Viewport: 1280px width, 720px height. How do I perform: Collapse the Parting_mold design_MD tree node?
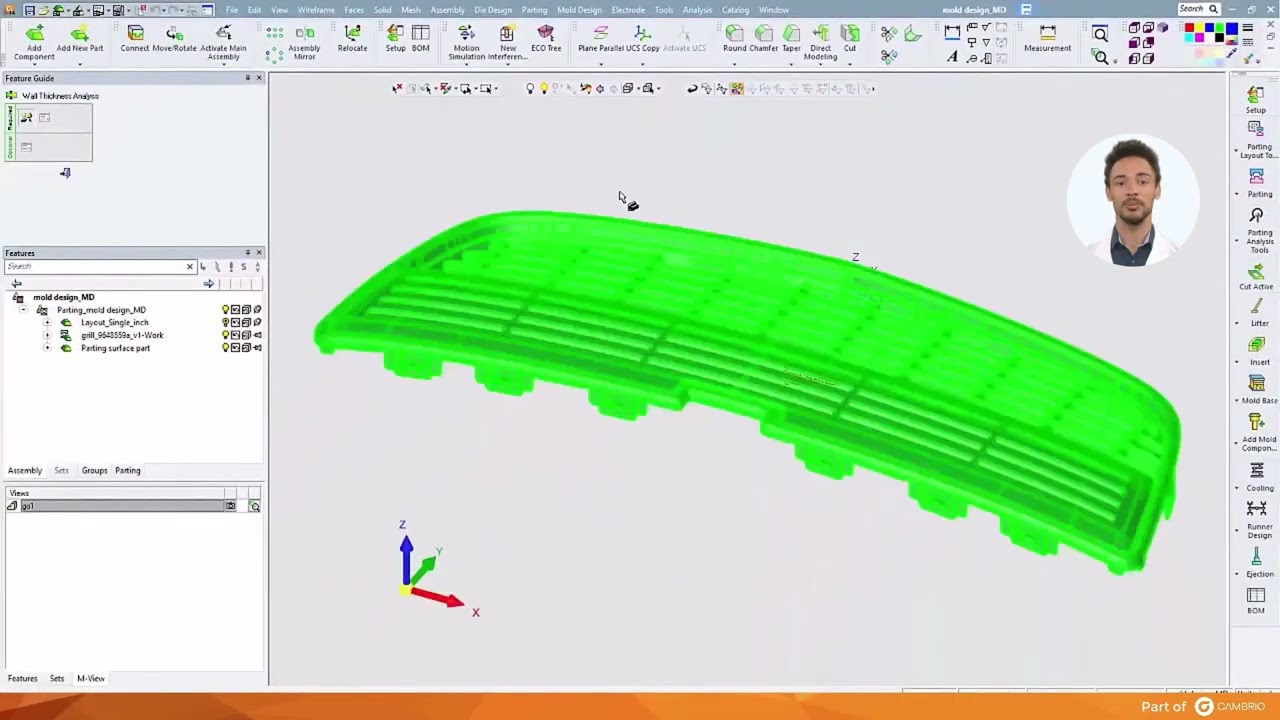23,310
